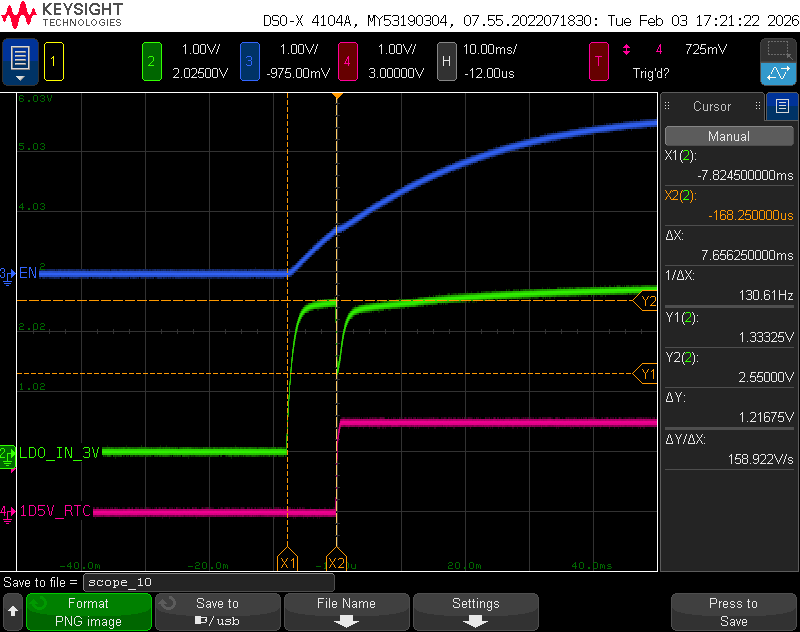800x632 pixels.
Task: Click the zoom selection rectangle icon
Action: [778, 50]
